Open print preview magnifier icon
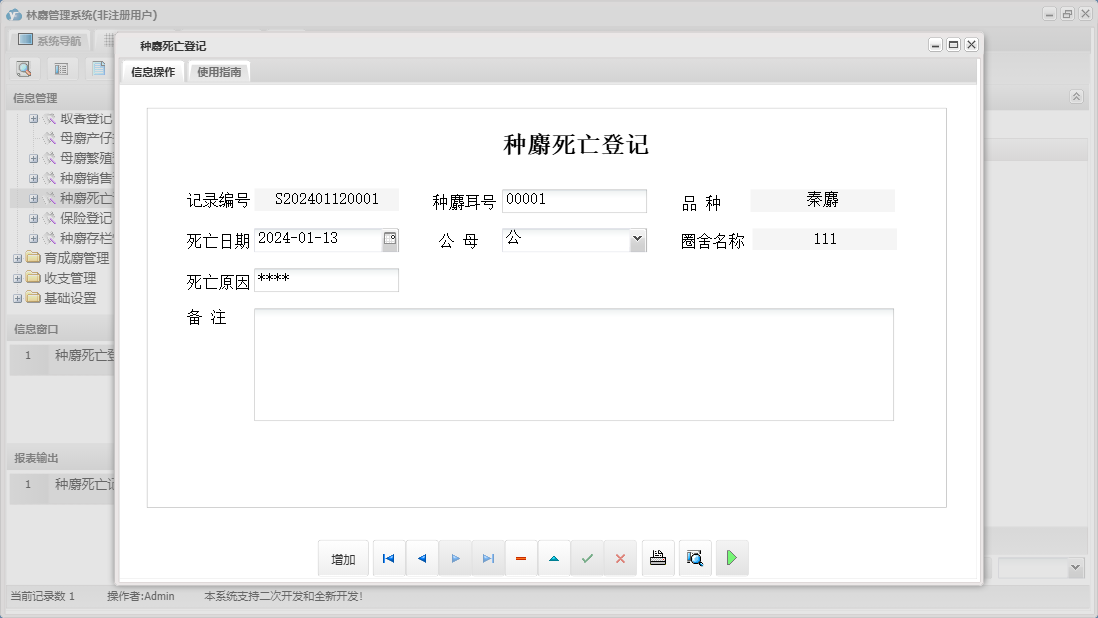 695,558
